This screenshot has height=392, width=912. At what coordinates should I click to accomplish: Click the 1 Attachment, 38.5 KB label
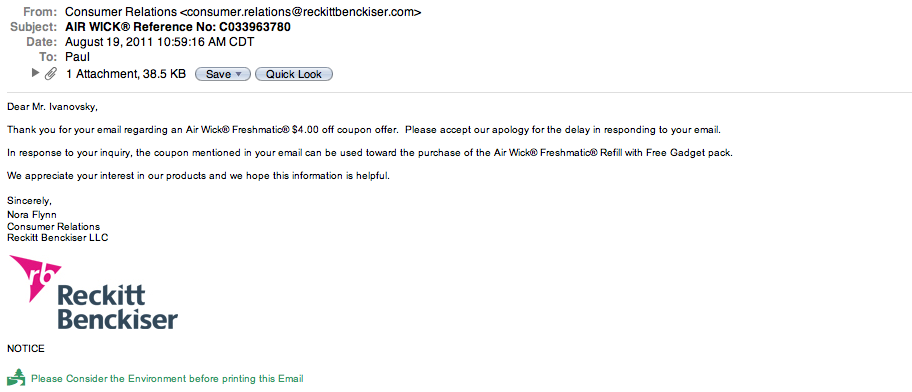pyautogui.click(x=126, y=74)
